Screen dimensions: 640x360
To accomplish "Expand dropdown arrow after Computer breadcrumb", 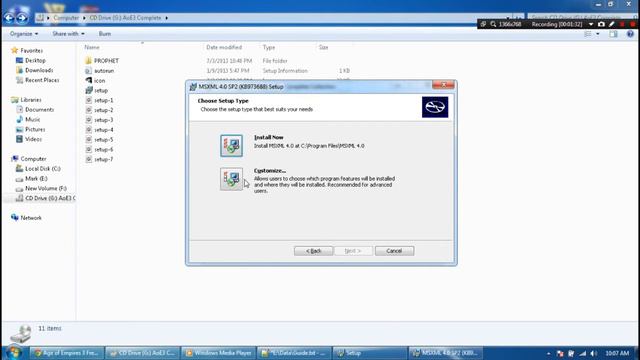I will coord(84,18).
